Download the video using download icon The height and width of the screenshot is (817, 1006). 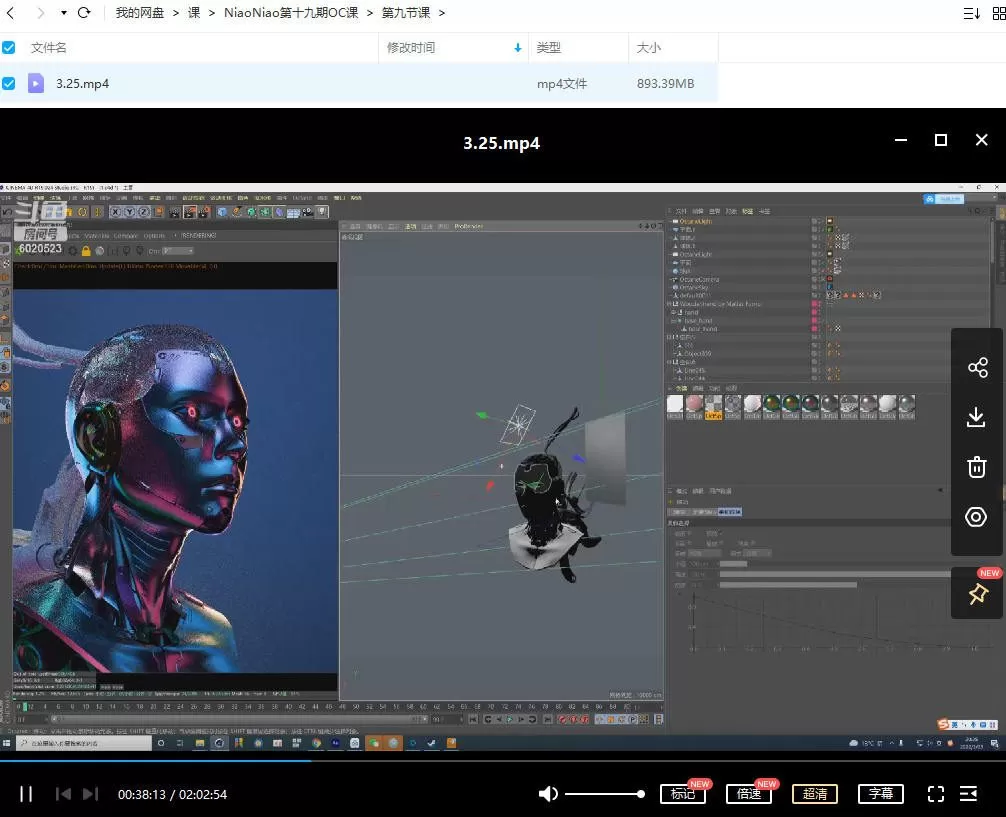click(x=977, y=417)
